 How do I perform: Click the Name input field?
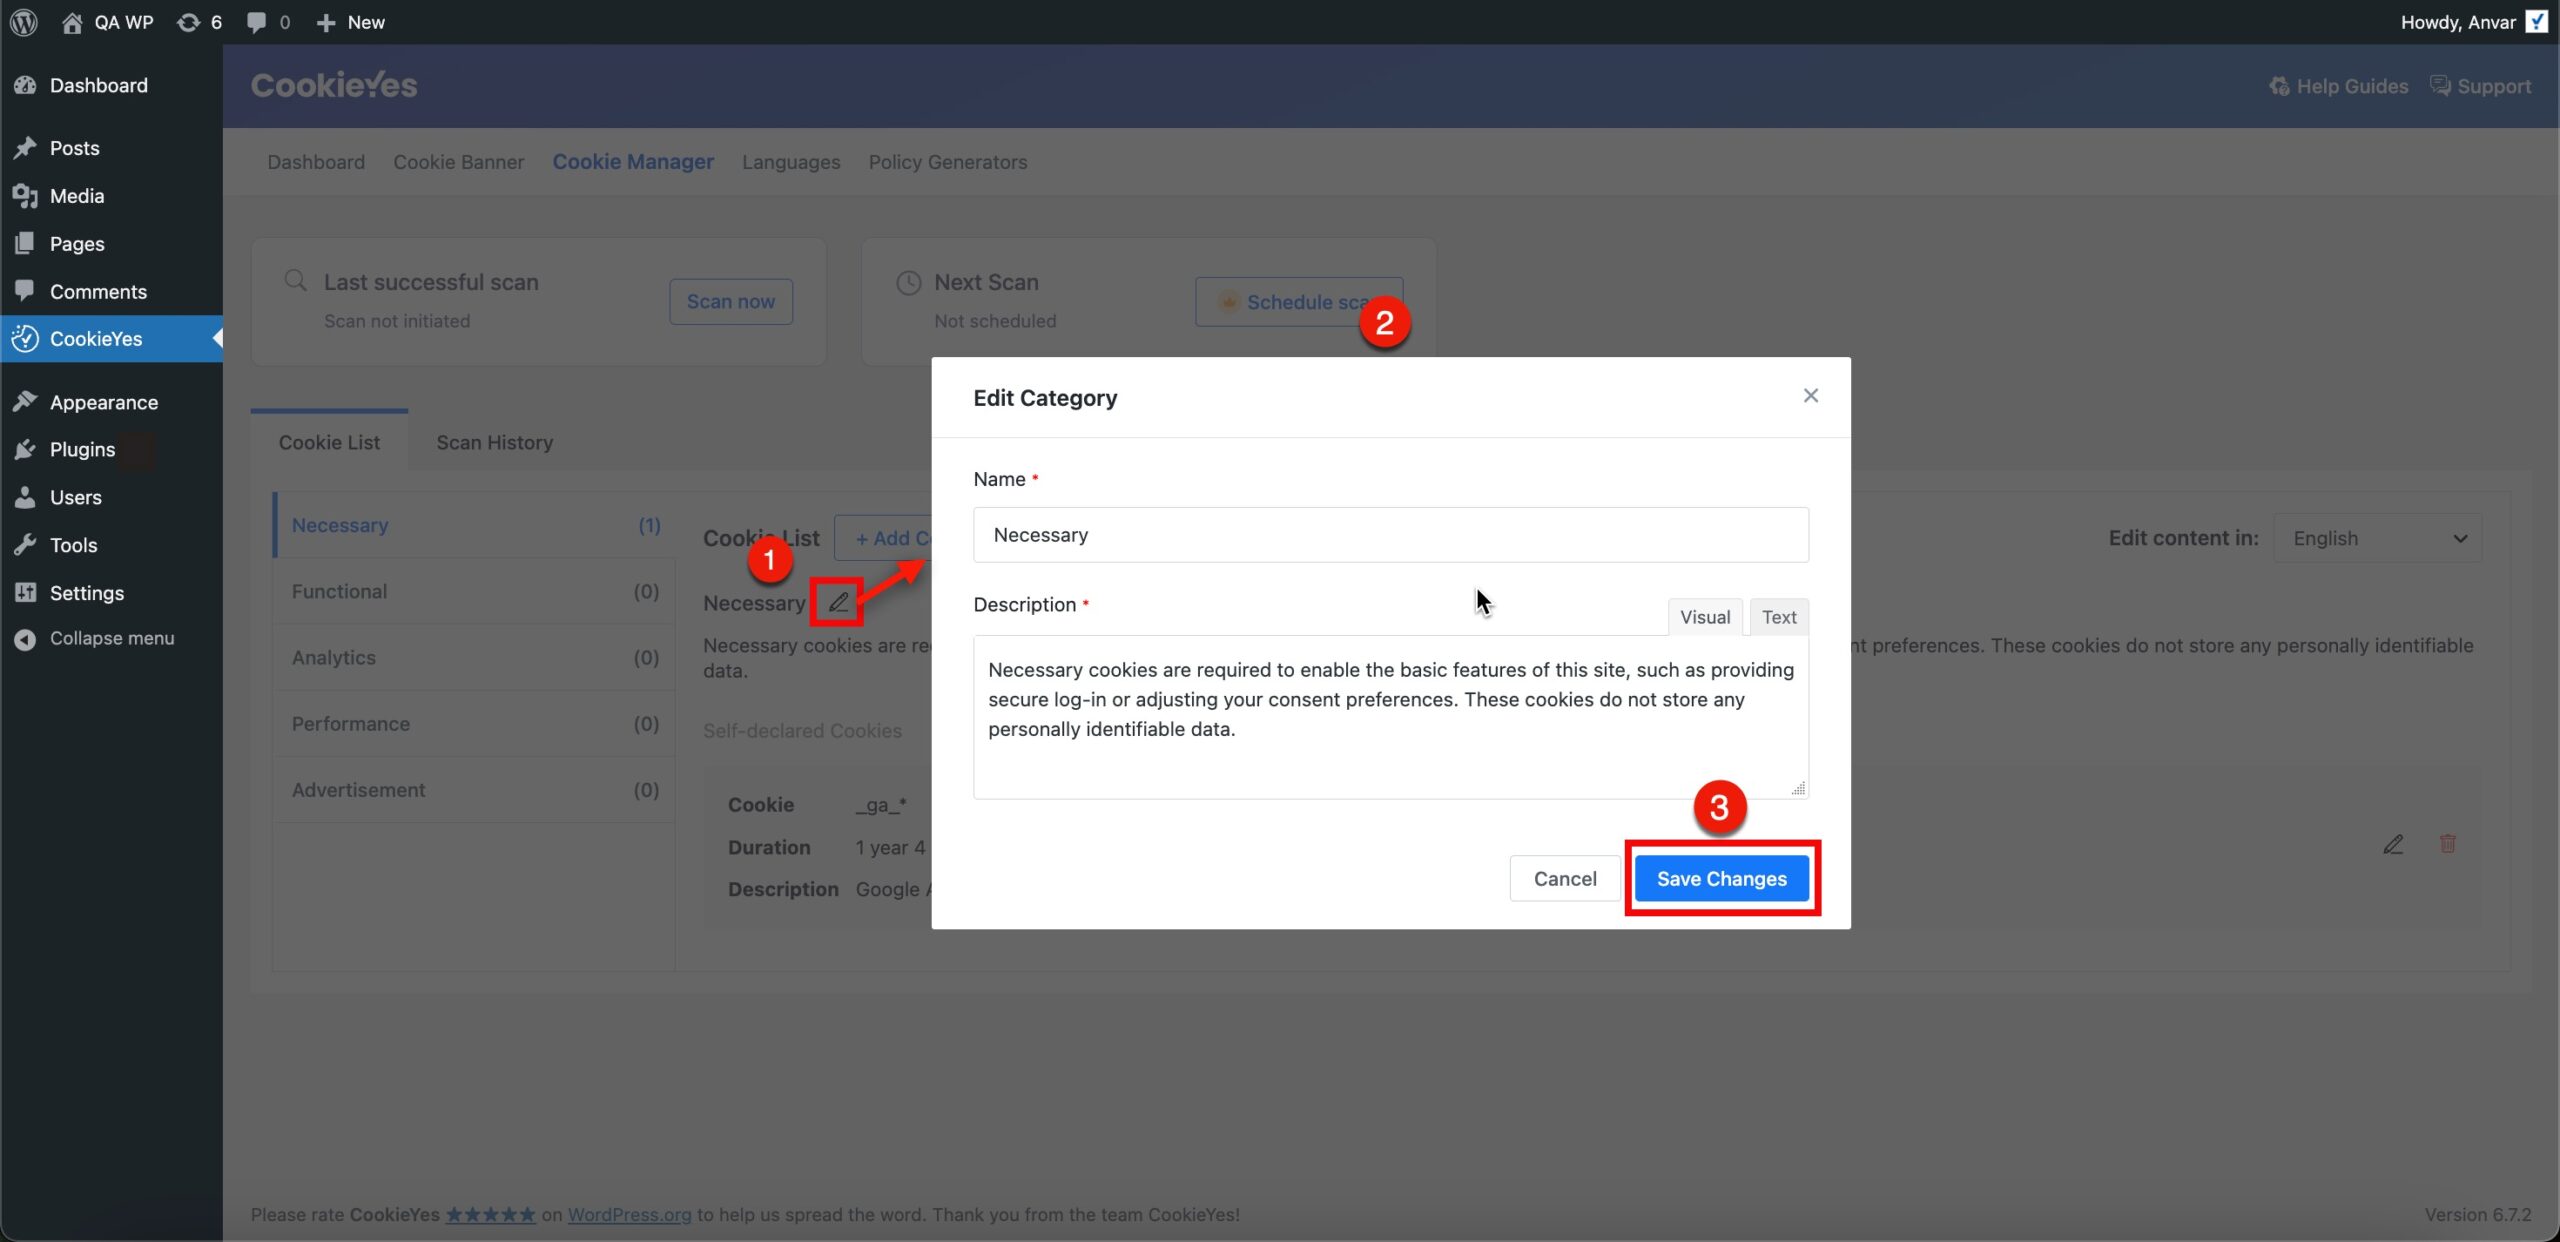pyautogui.click(x=1391, y=535)
